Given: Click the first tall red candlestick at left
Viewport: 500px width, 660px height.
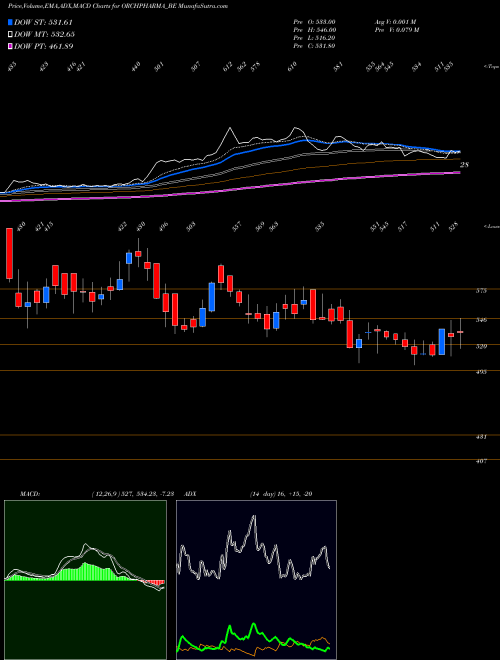Looking at the screenshot, I should [x=9, y=253].
